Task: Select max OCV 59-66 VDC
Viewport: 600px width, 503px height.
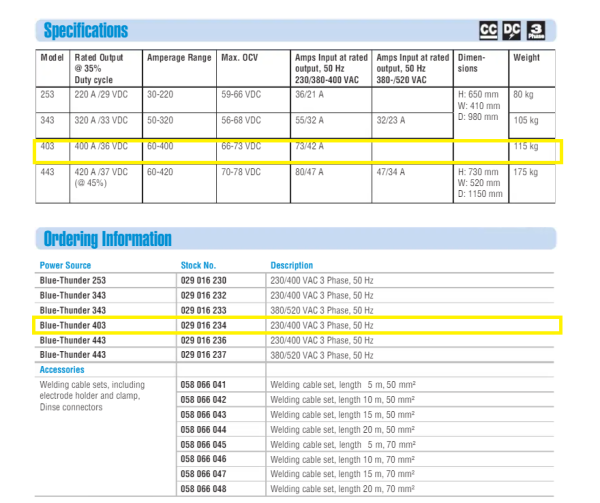Action: point(241,94)
